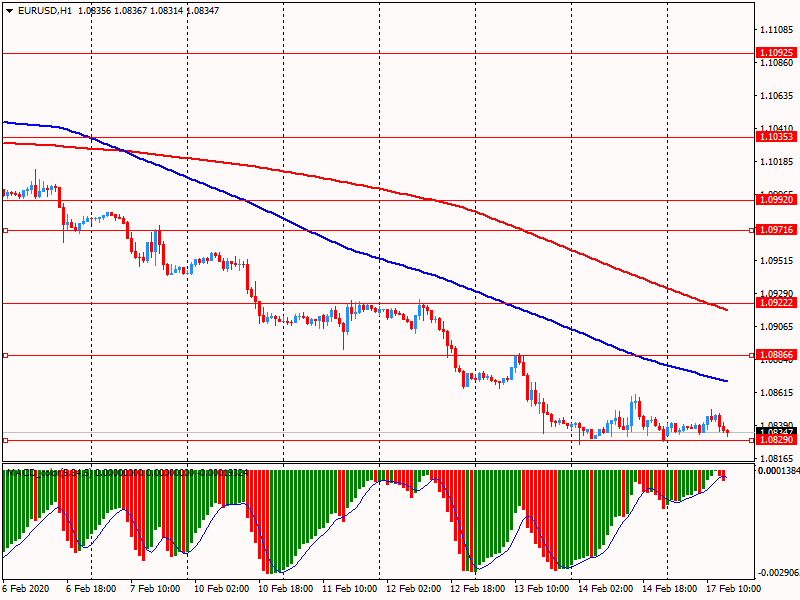Select the 1.08290 red price label
This screenshot has width=800, height=600.
(x=777, y=440)
